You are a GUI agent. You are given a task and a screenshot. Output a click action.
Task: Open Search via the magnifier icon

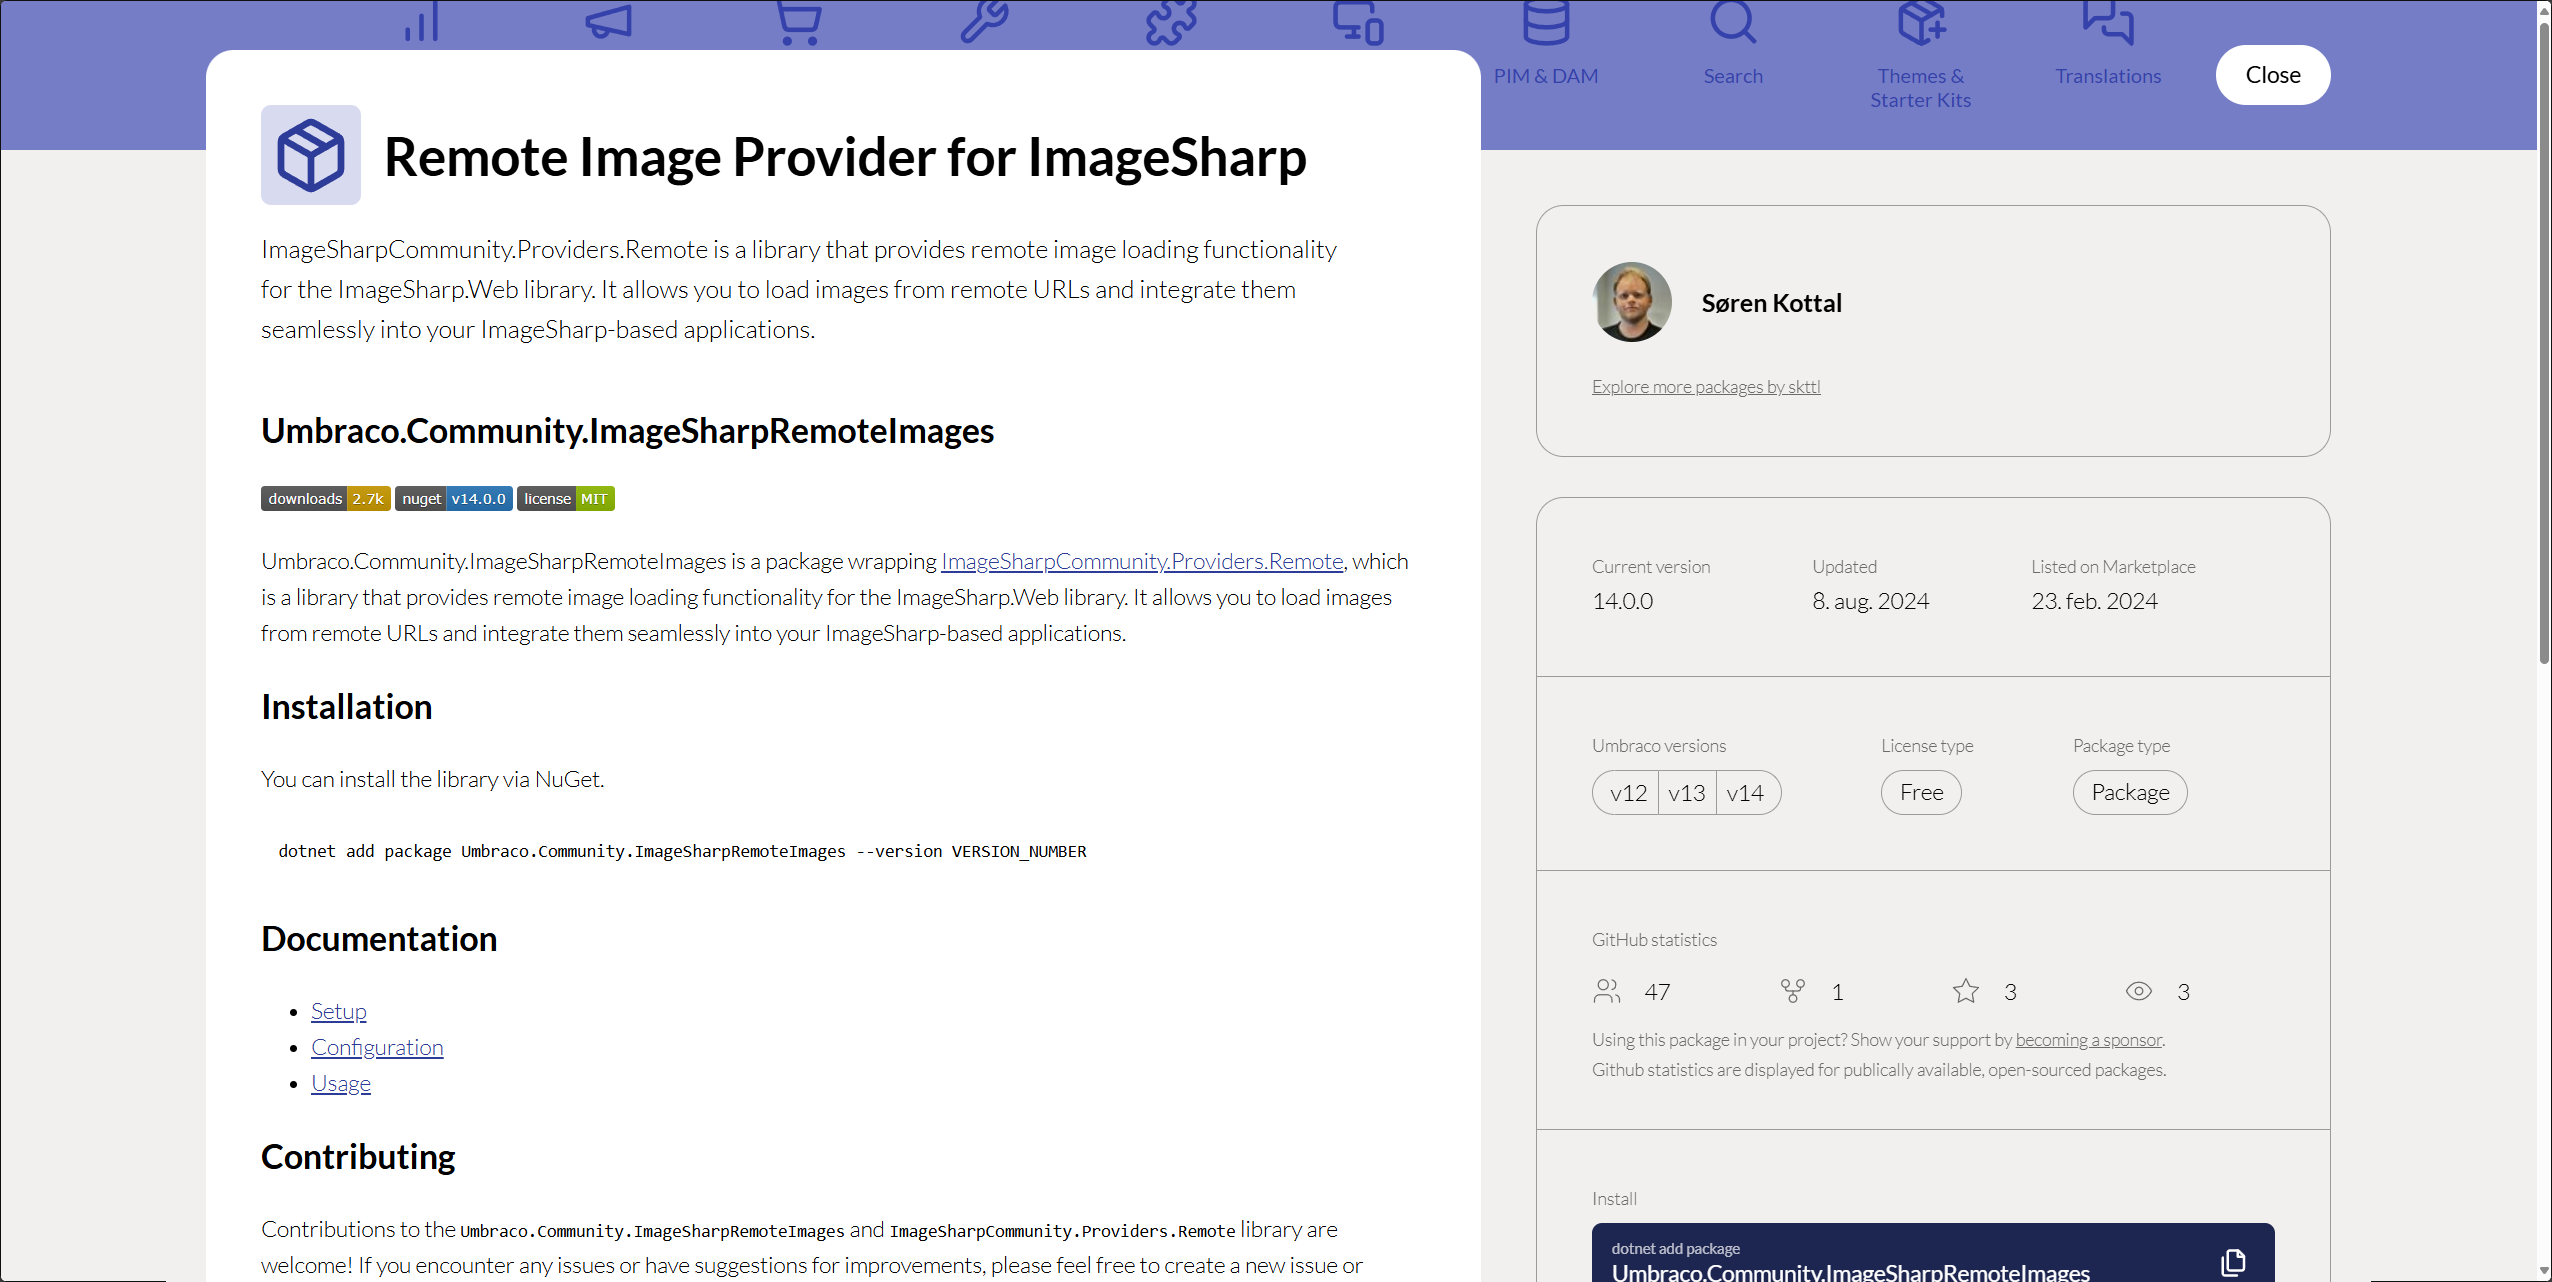click(1733, 25)
